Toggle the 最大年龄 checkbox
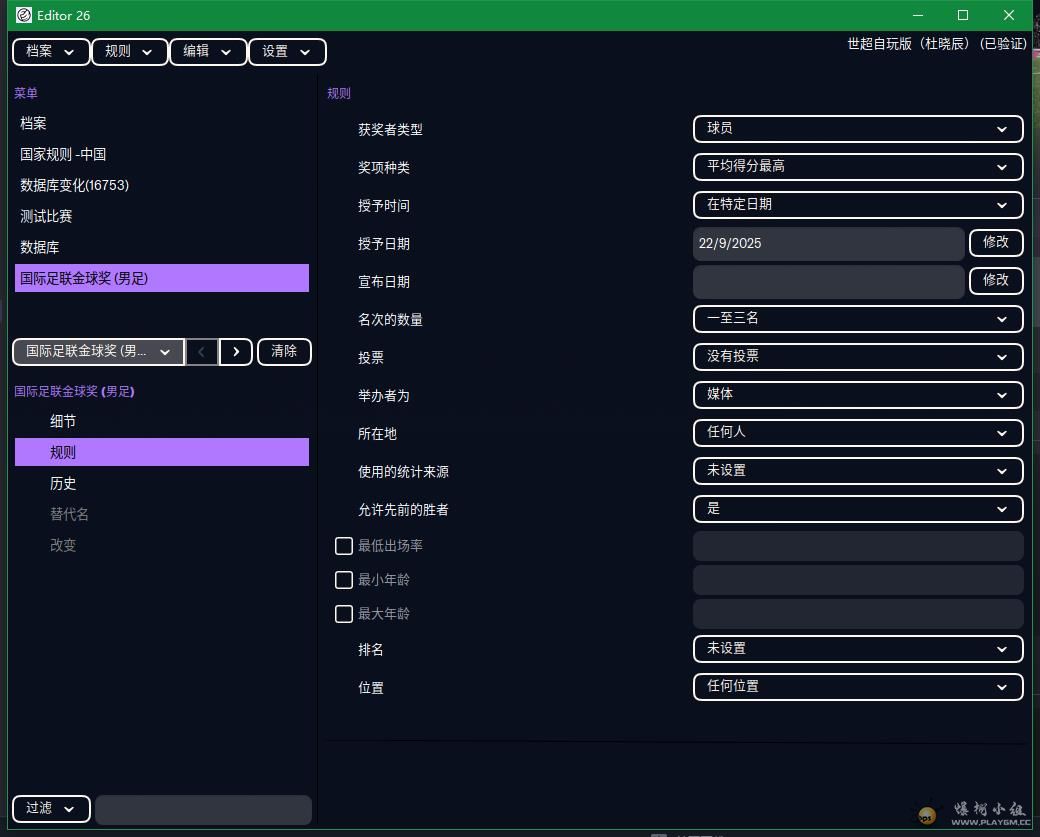The image size is (1040, 837). (x=344, y=614)
